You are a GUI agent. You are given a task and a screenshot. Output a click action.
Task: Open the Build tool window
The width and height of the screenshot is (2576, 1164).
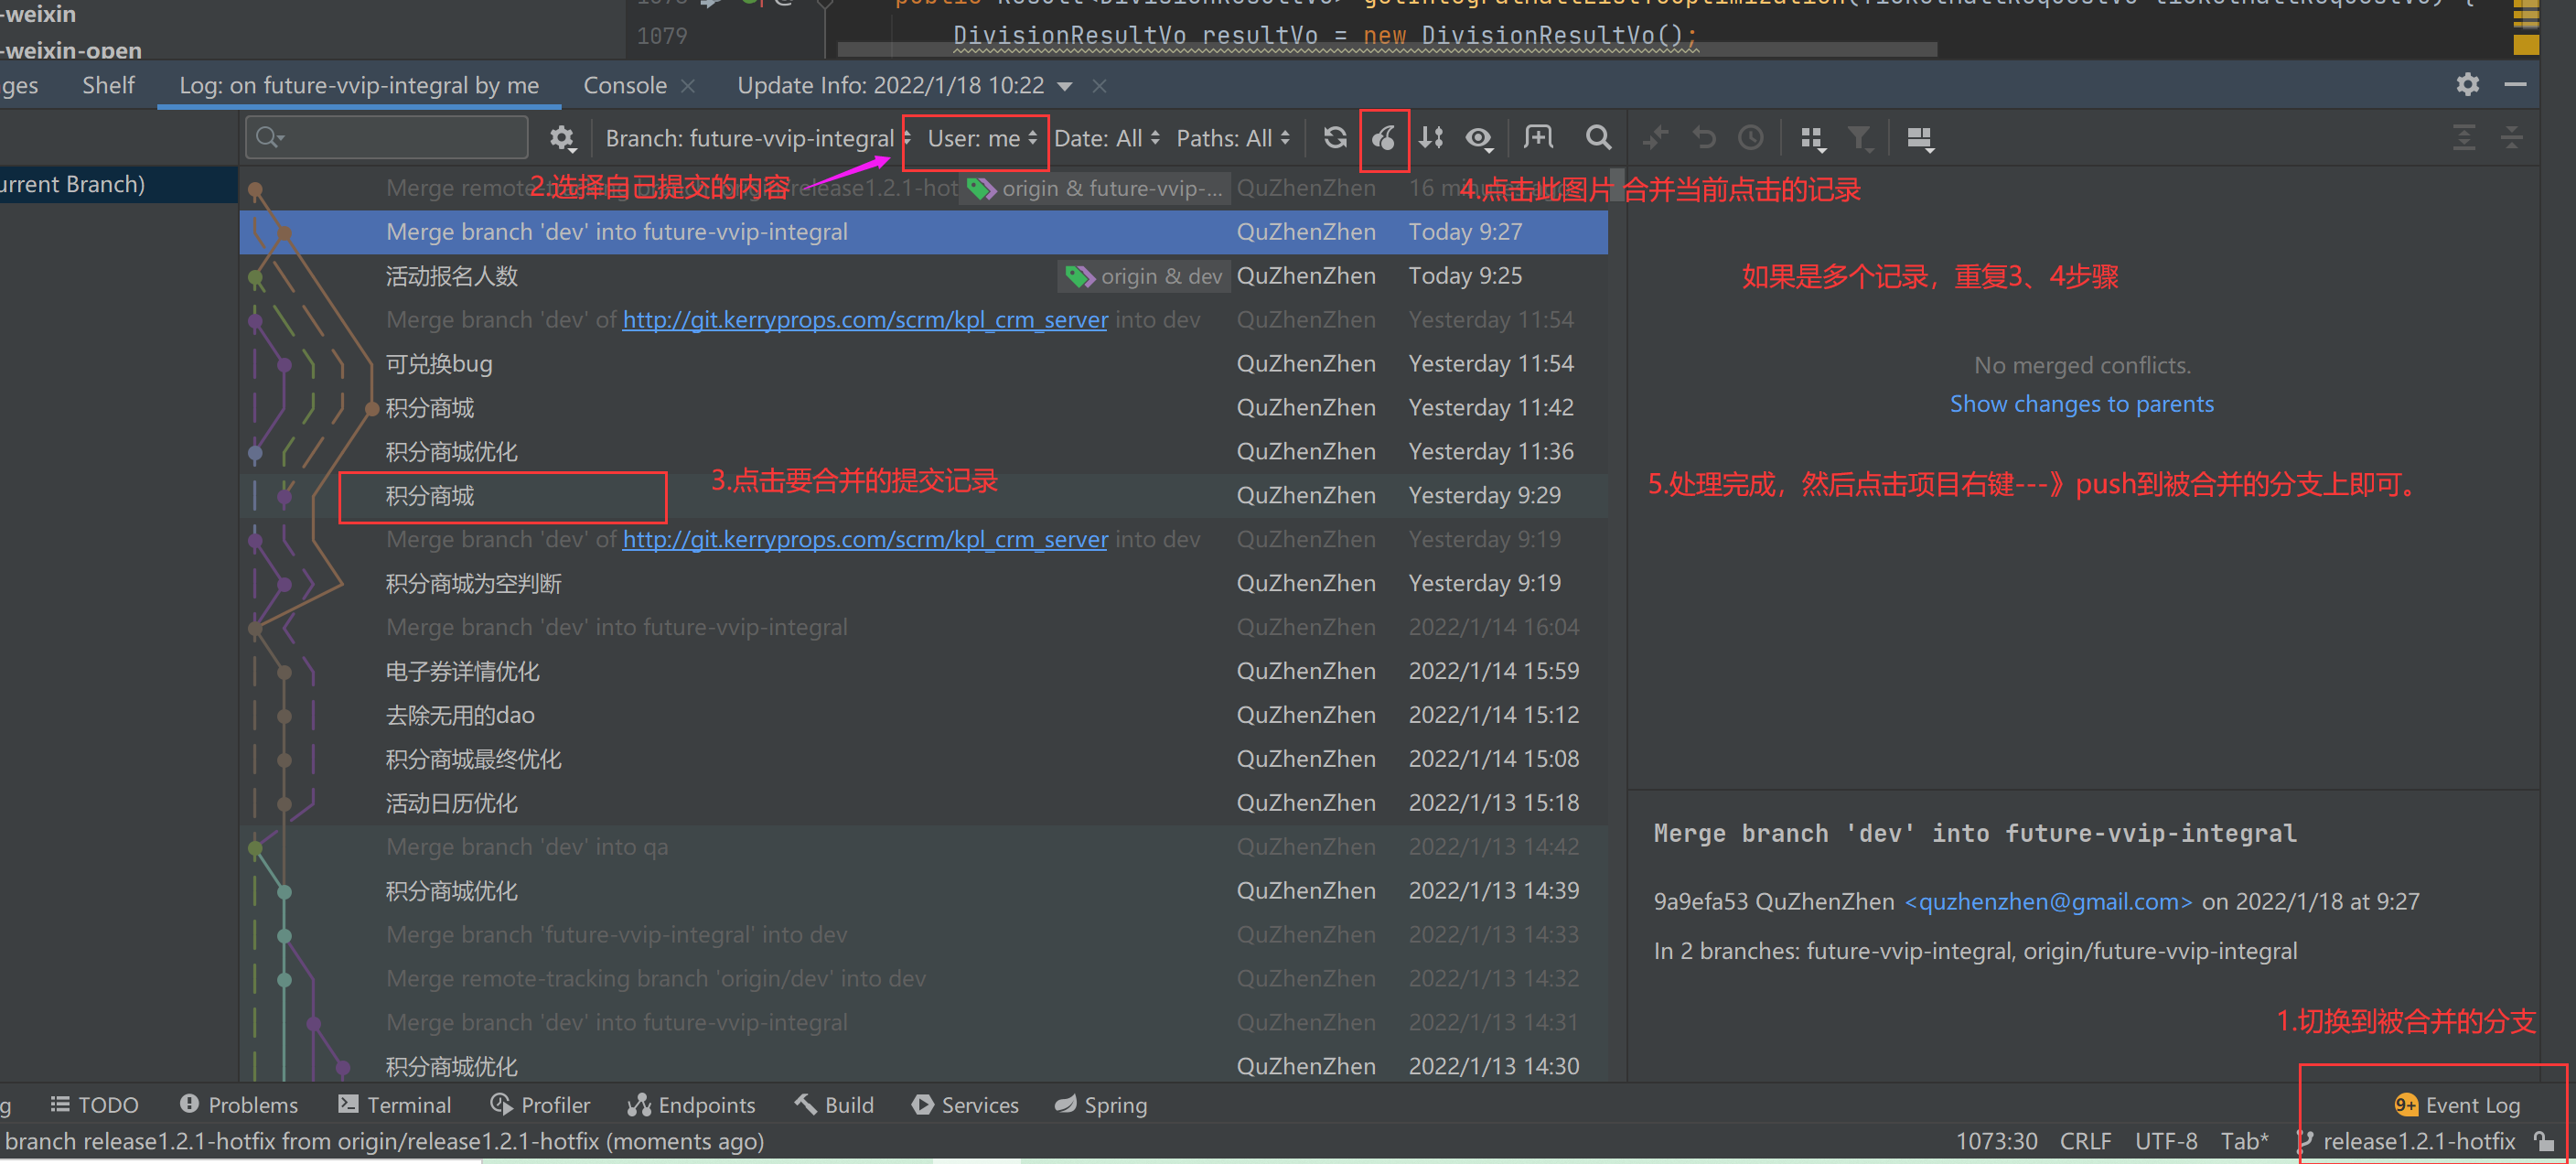pyautogui.click(x=835, y=1105)
